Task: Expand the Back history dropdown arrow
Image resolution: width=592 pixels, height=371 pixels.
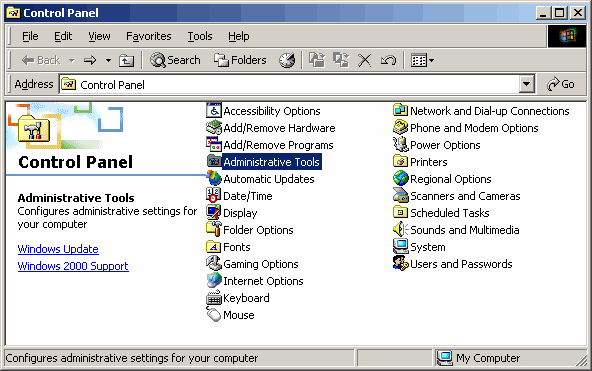Action: pyautogui.click(x=71, y=60)
